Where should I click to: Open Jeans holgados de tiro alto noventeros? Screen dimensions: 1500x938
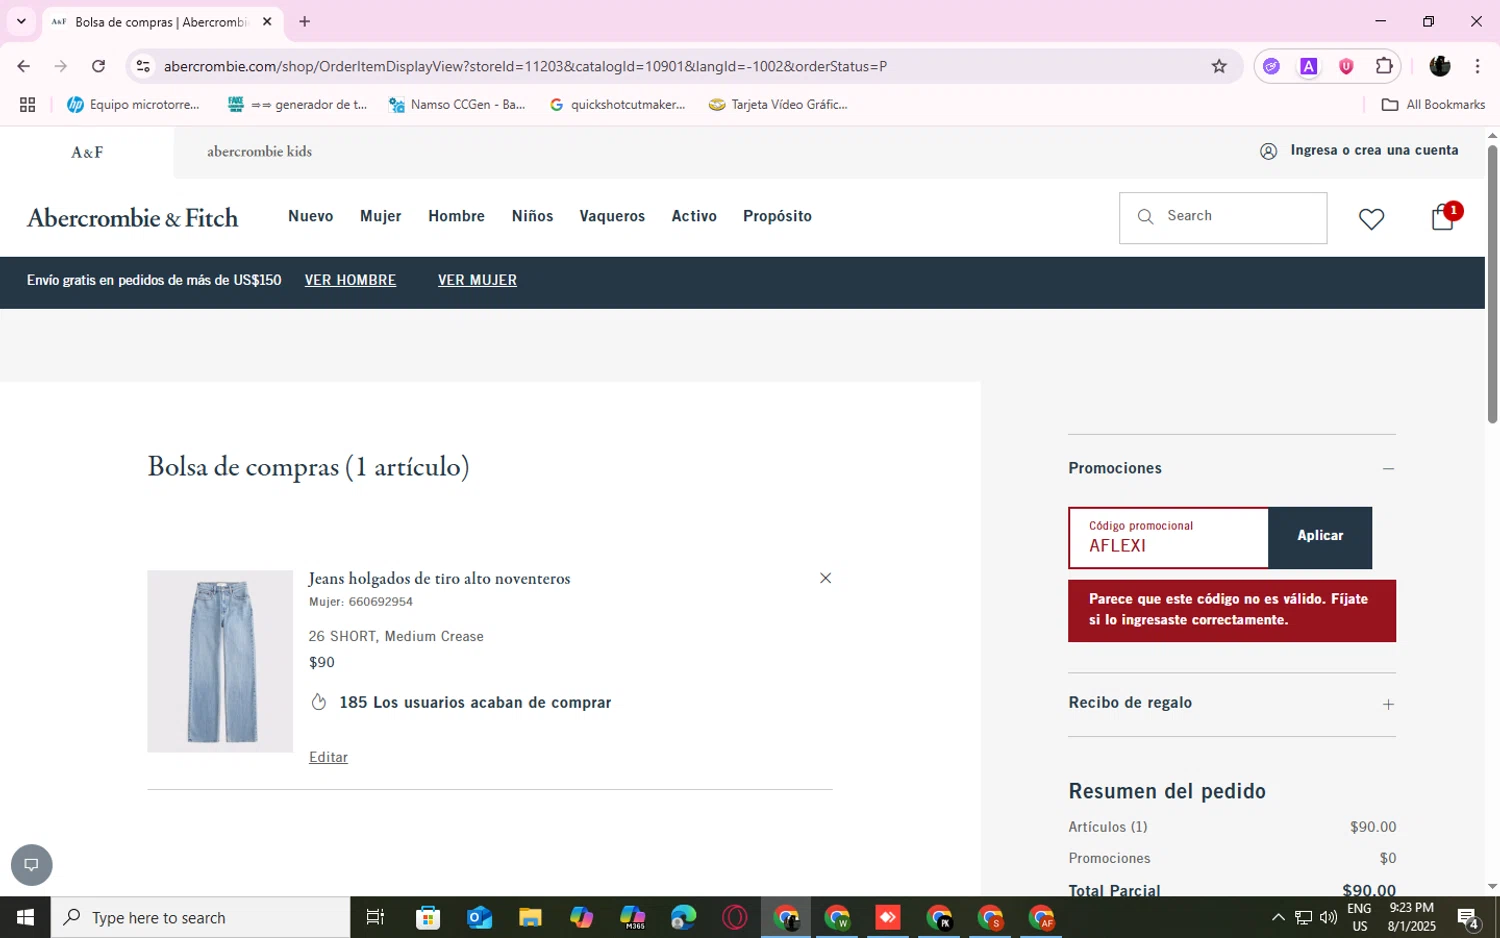(439, 578)
